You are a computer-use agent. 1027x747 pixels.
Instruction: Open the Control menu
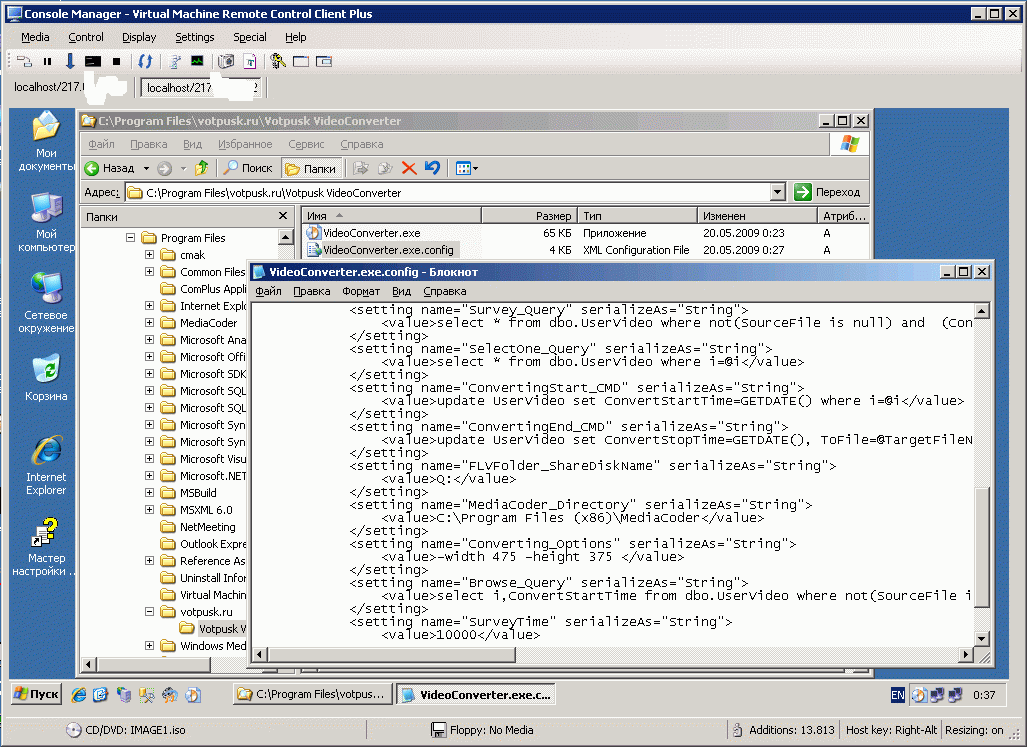click(86, 37)
